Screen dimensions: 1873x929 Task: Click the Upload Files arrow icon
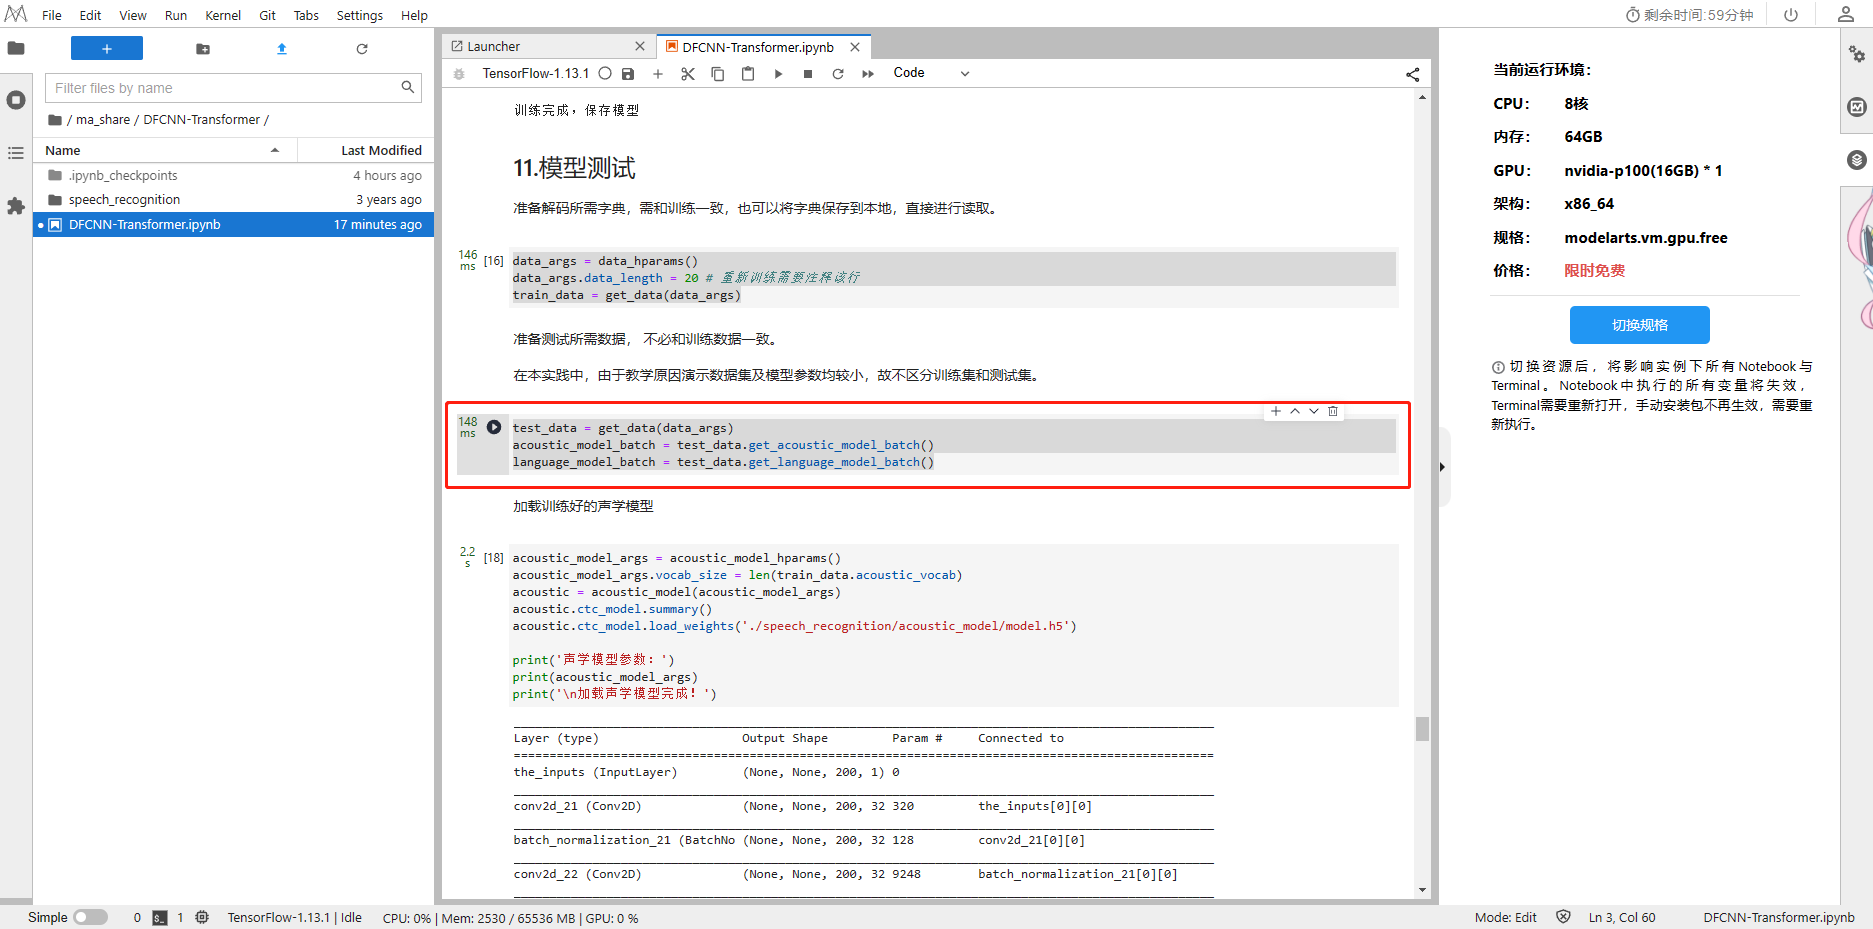click(x=282, y=48)
